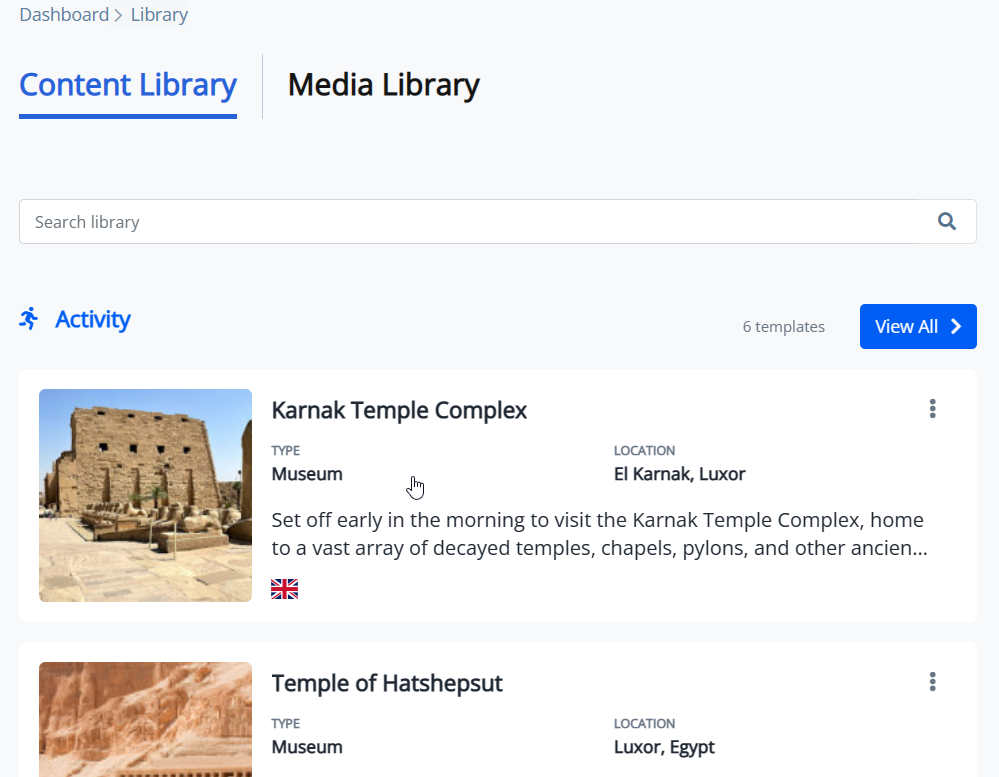This screenshot has width=999, height=777.
Task: Click the View All button
Action: click(x=918, y=327)
